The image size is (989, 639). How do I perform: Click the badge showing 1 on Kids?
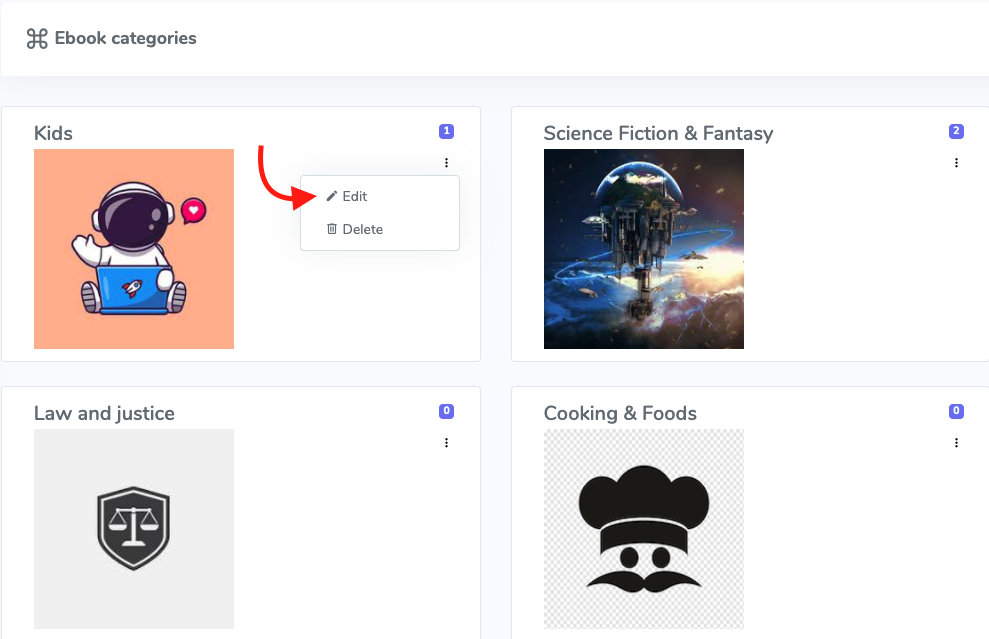pos(446,131)
